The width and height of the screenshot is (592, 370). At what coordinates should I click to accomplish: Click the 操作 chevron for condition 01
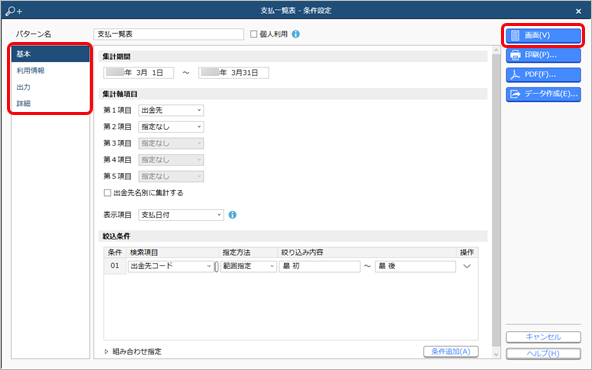click(x=467, y=266)
